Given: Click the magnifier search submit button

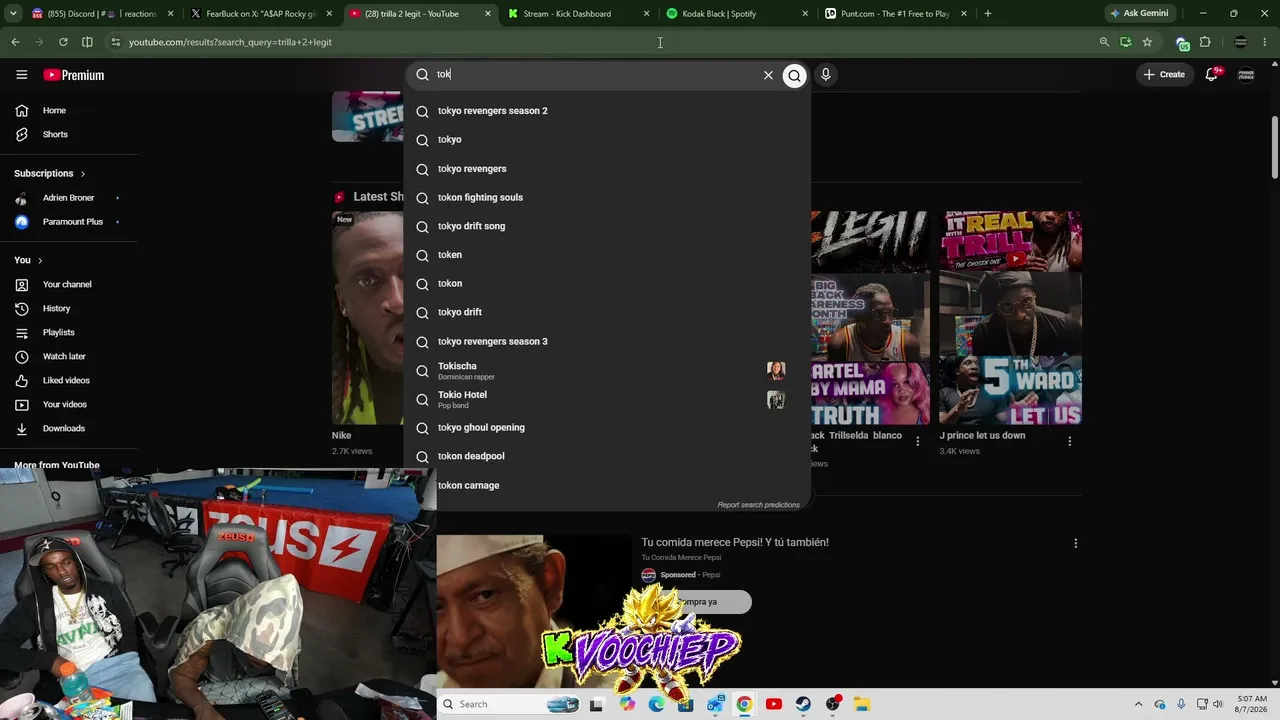Looking at the screenshot, I should pyautogui.click(x=794, y=75).
